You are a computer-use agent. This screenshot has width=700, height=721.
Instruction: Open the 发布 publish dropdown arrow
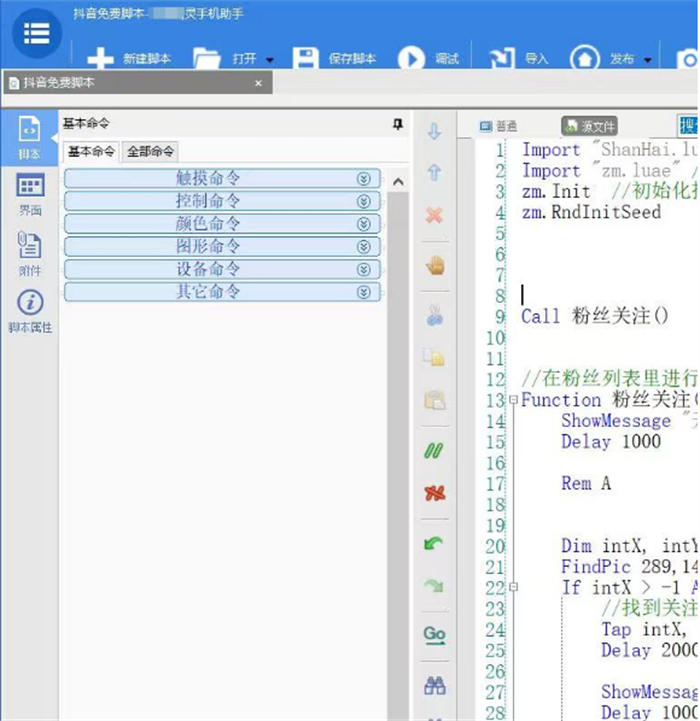pyautogui.click(x=648, y=60)
